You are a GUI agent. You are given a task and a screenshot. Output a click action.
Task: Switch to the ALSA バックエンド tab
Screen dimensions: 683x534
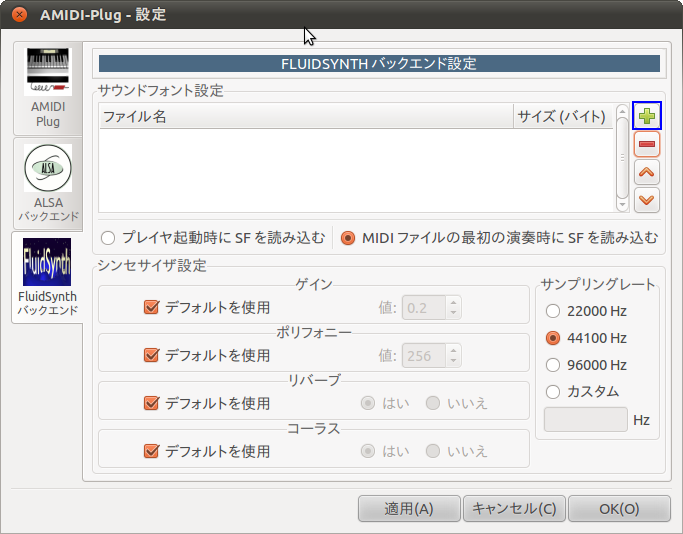pos(48,183)
